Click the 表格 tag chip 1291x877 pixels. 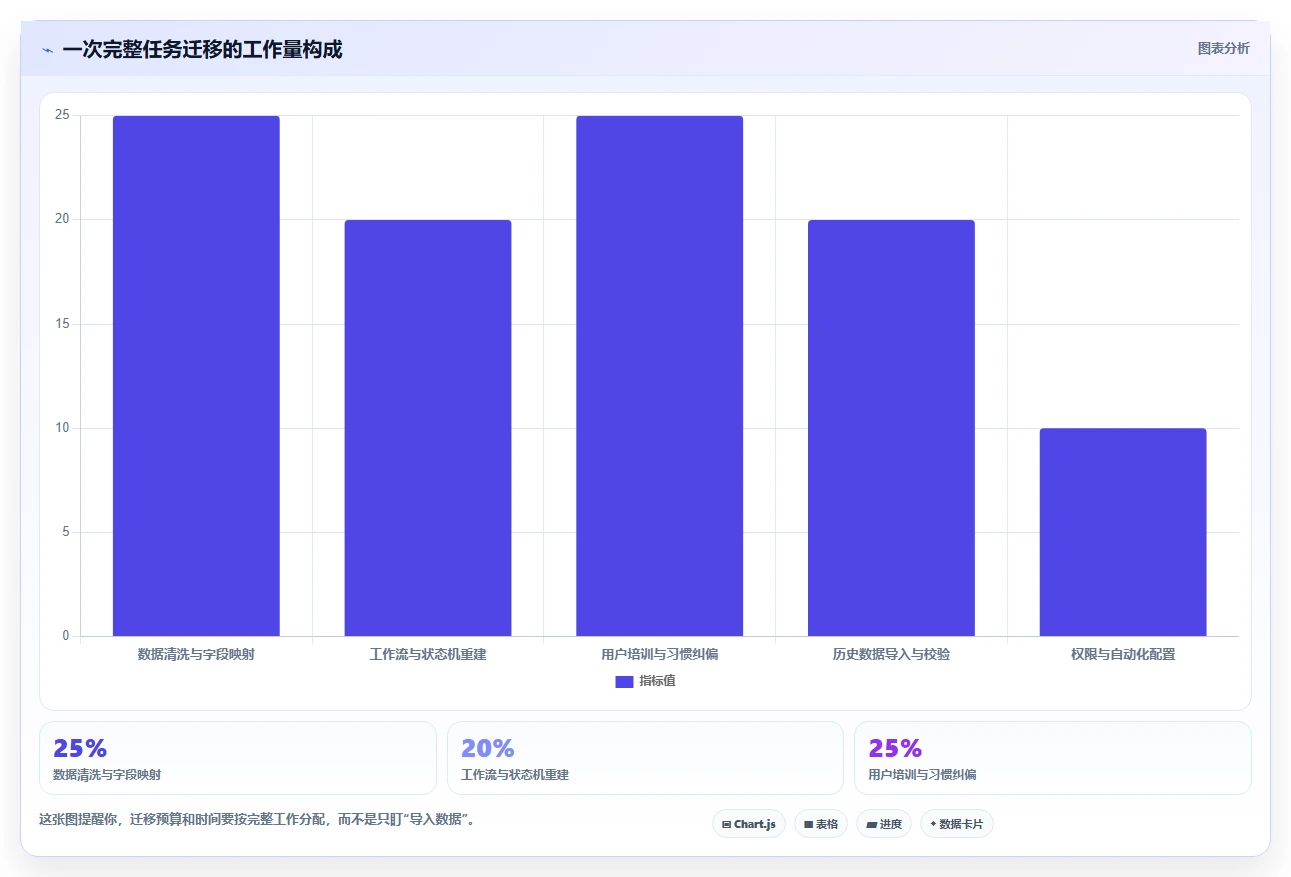[x=821, y=824]
